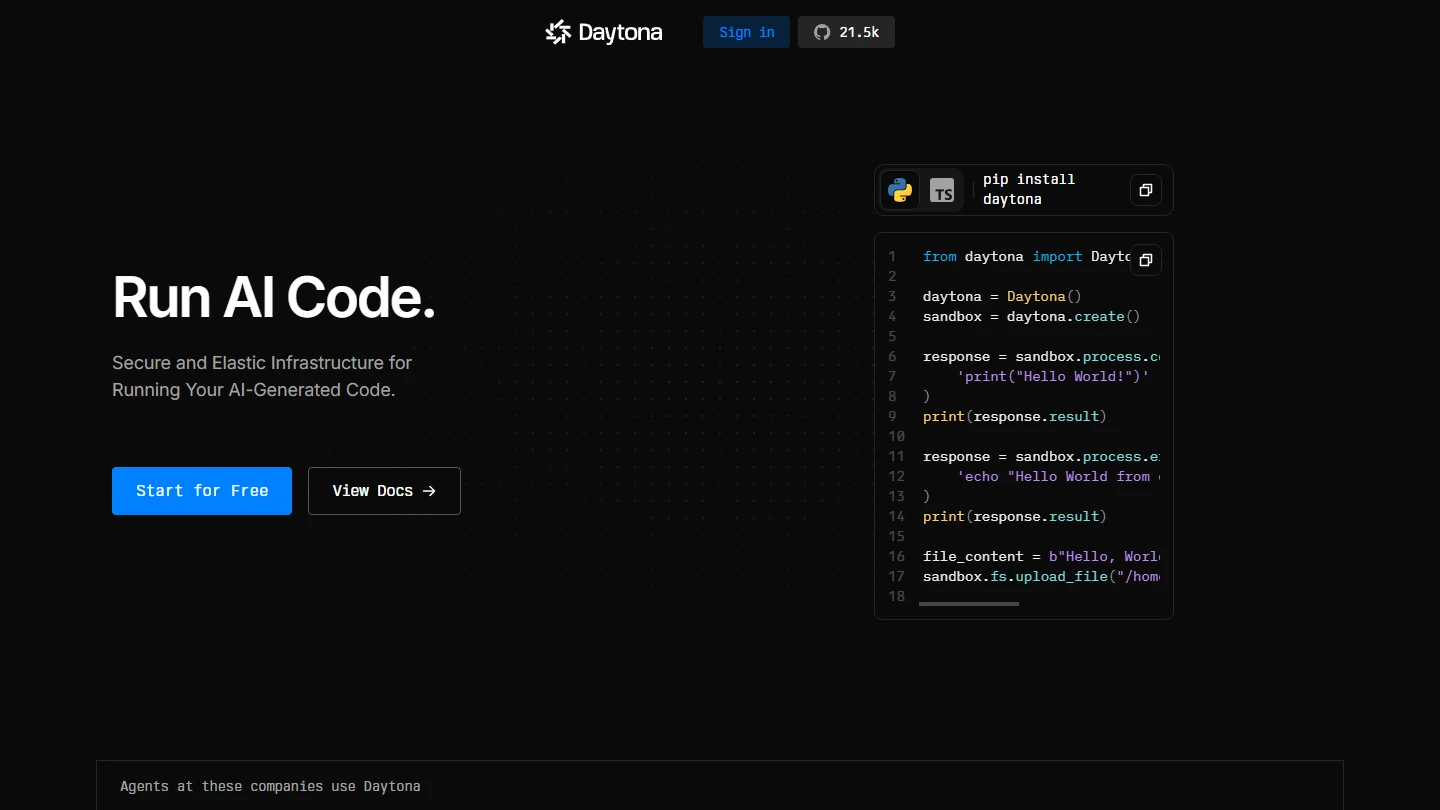1440x810 pixels.
Task: Click the print("Hello World!") string on line 7
Action: tap(1053, 377)
